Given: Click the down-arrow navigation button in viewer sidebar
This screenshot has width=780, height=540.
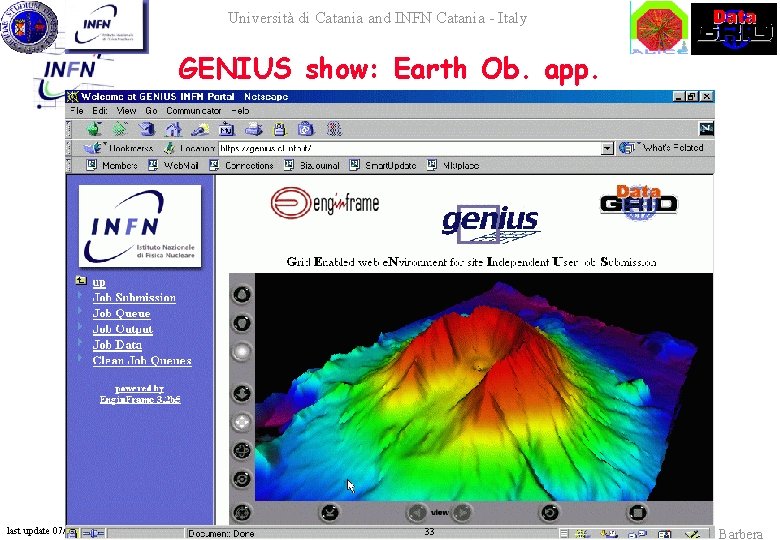Looking at the screenshot, I should coord(242,393).
